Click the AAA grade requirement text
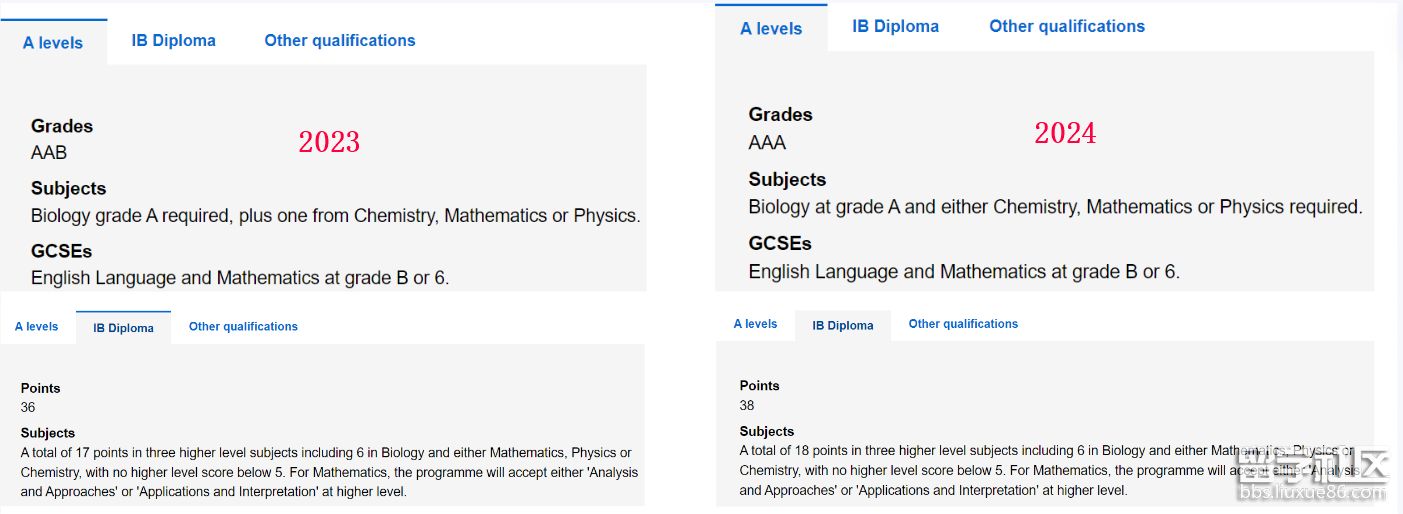 [x=767, y=143]
